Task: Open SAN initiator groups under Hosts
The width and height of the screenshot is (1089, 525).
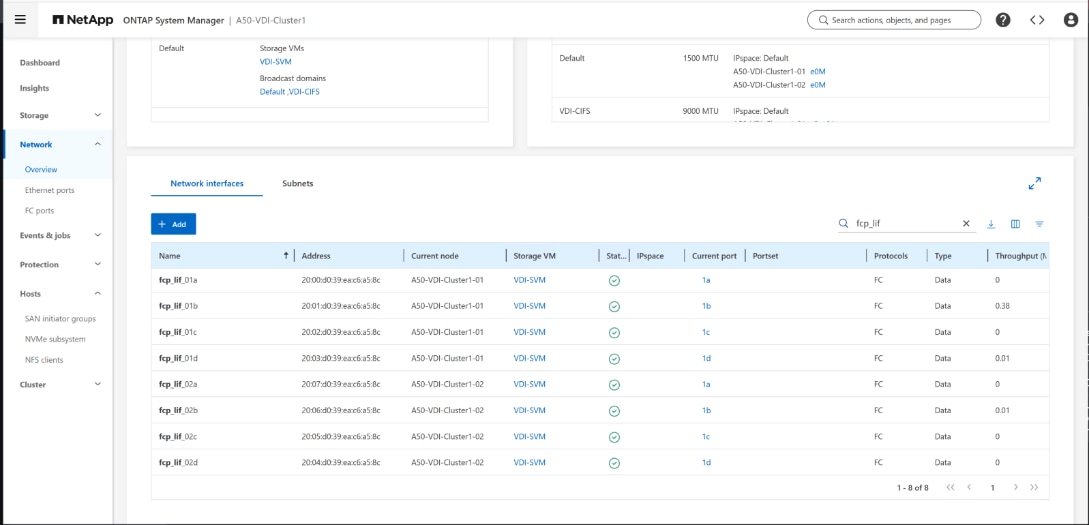Action: pyautogui.click(x=60, y=319)
